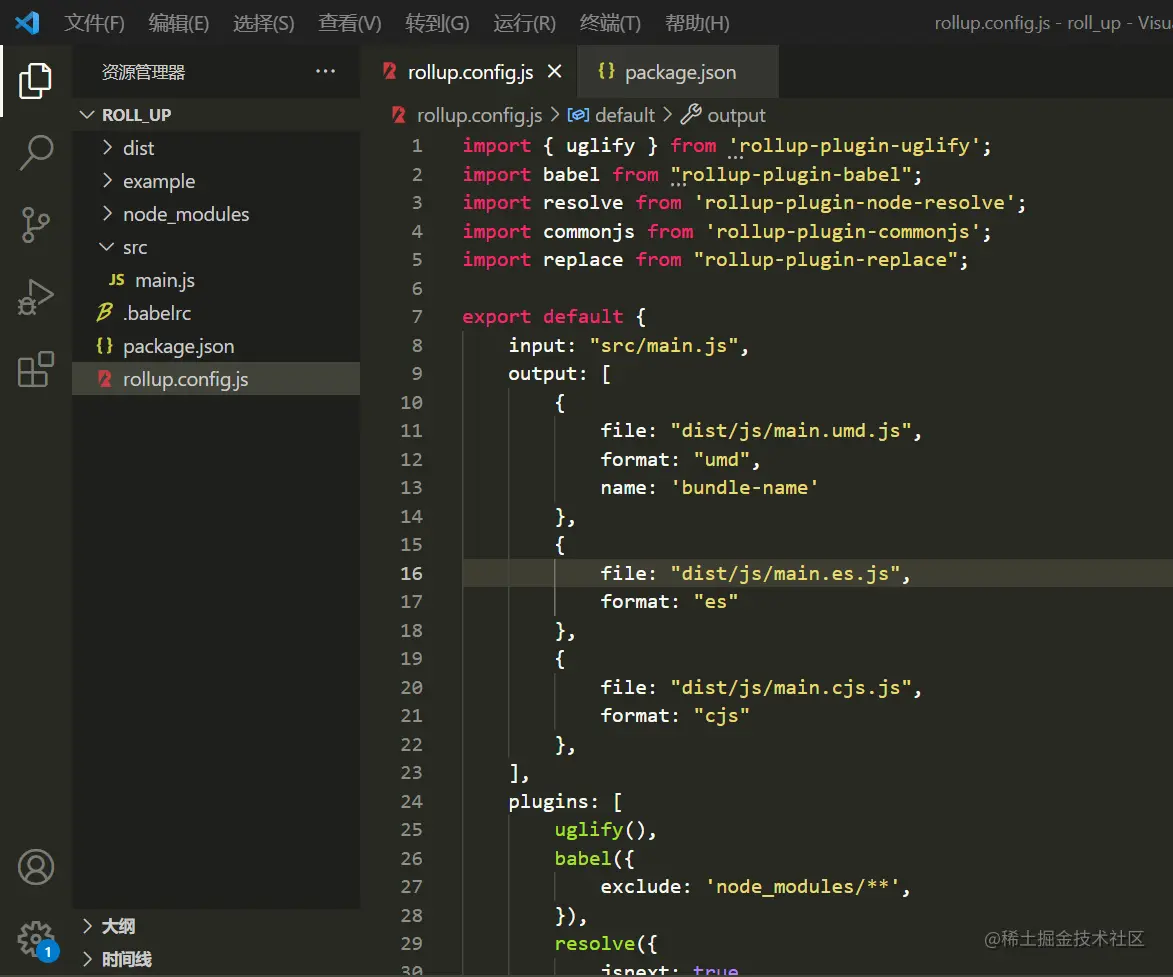Viewport: 1173px width, 977px height.
Task: Open the 帮助(H) menu
Action: pos(696,23)
